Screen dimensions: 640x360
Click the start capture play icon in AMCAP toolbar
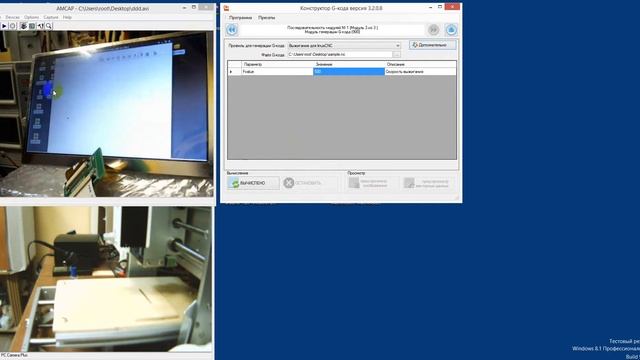pos(4,26)
